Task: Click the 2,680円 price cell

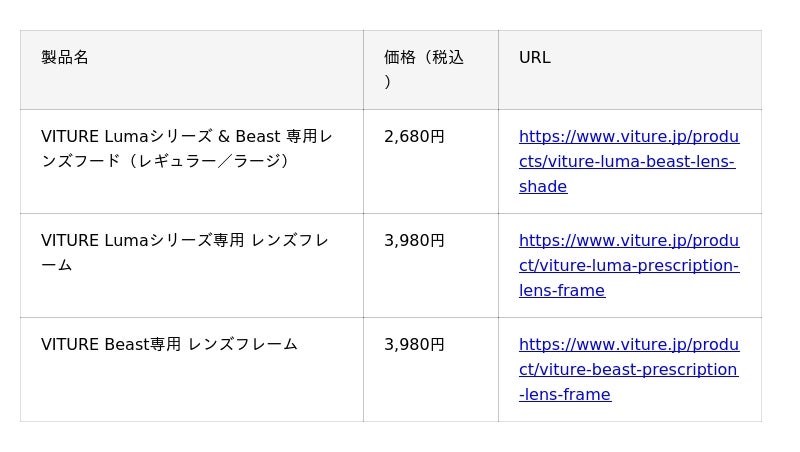Action: [414, 137]
